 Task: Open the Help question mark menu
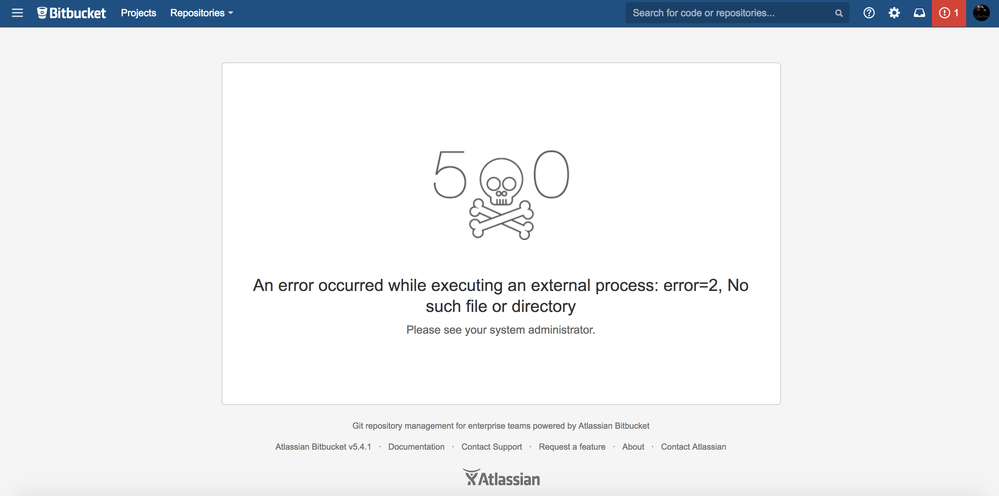869,13
